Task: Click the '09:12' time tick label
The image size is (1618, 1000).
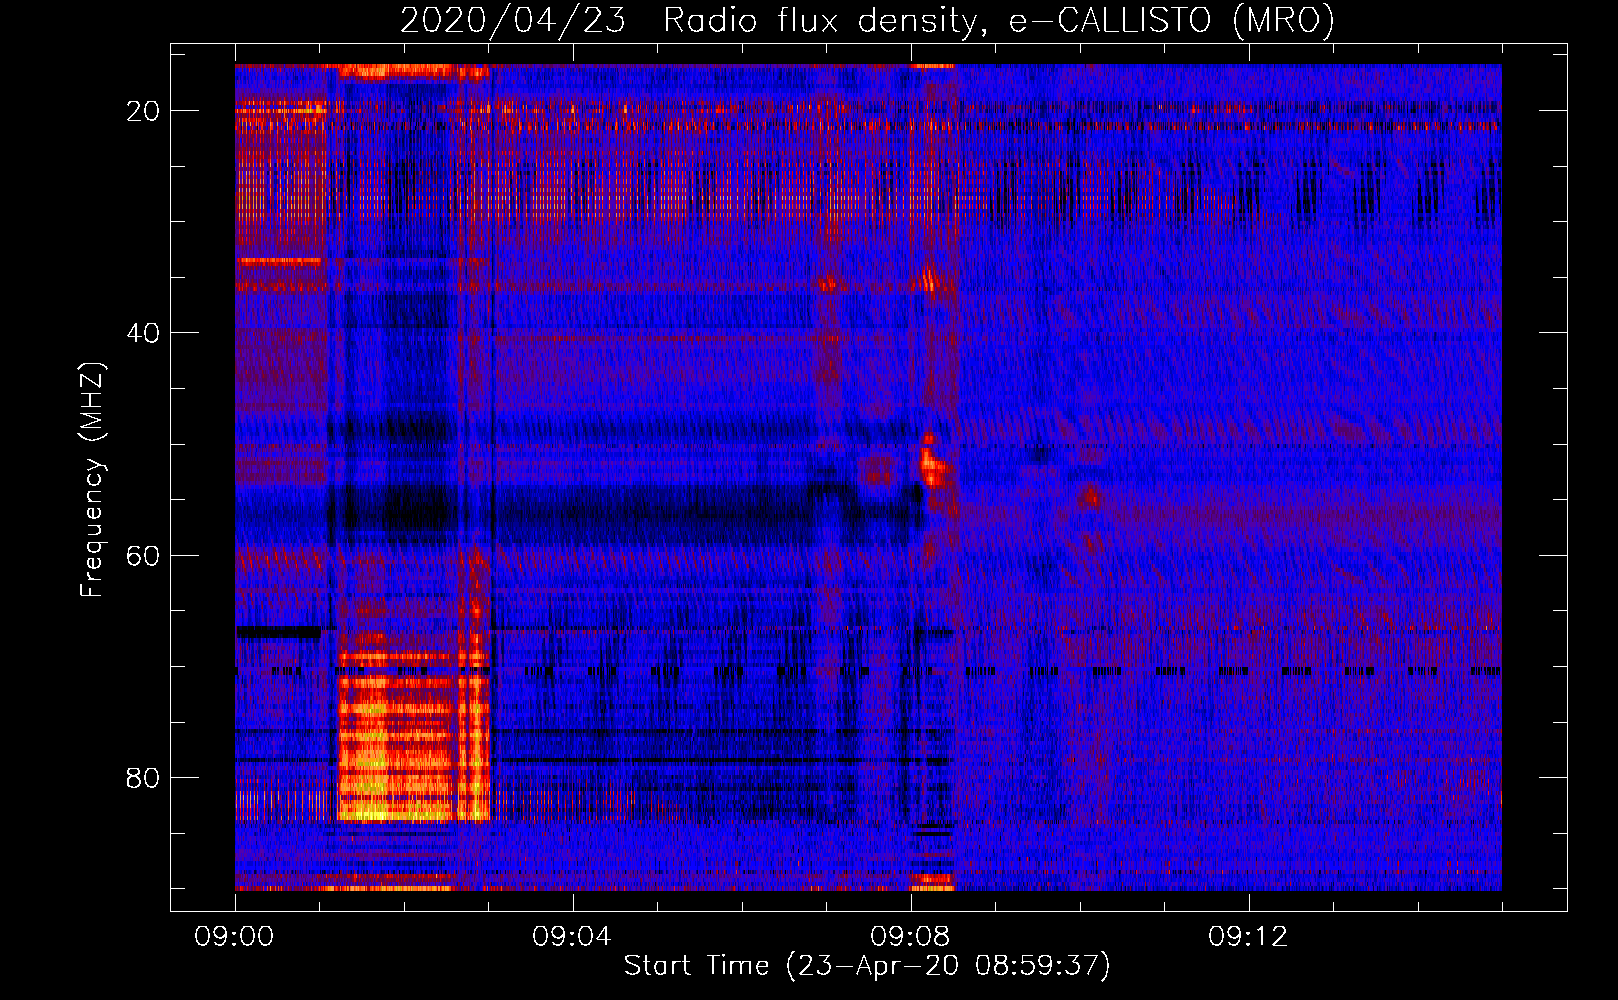Action: point(1248,937)
